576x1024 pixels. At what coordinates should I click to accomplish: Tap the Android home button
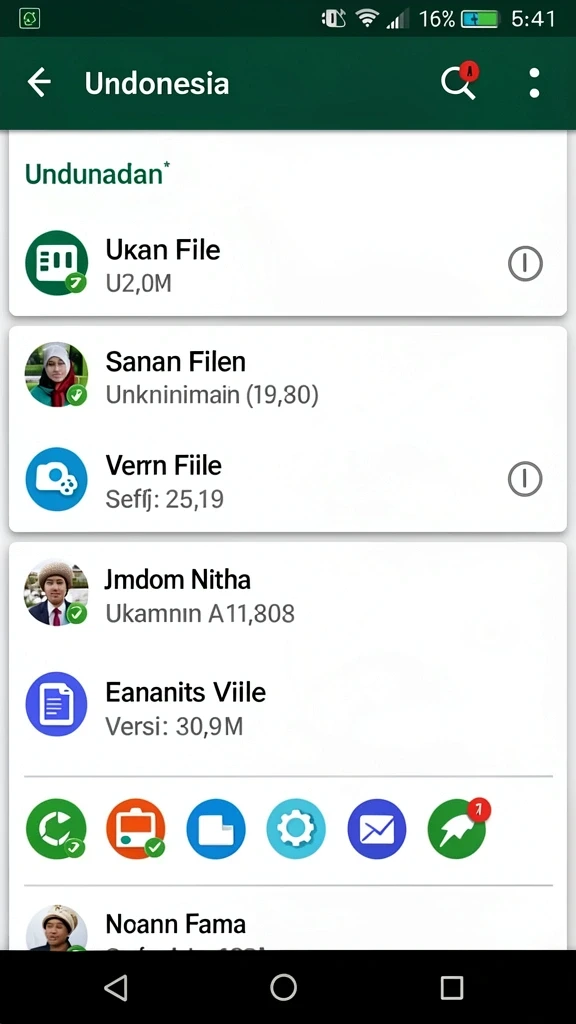[283, 987]
